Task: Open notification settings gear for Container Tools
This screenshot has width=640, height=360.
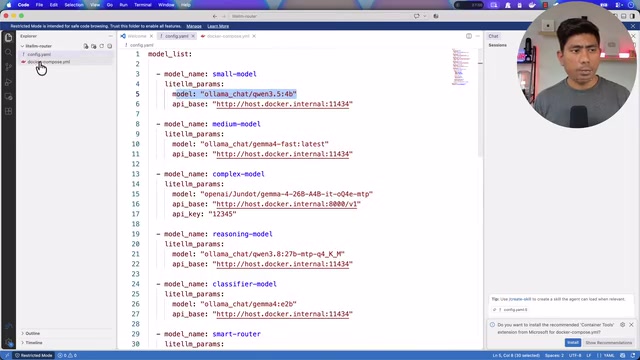Action: [x=622, y=324]
